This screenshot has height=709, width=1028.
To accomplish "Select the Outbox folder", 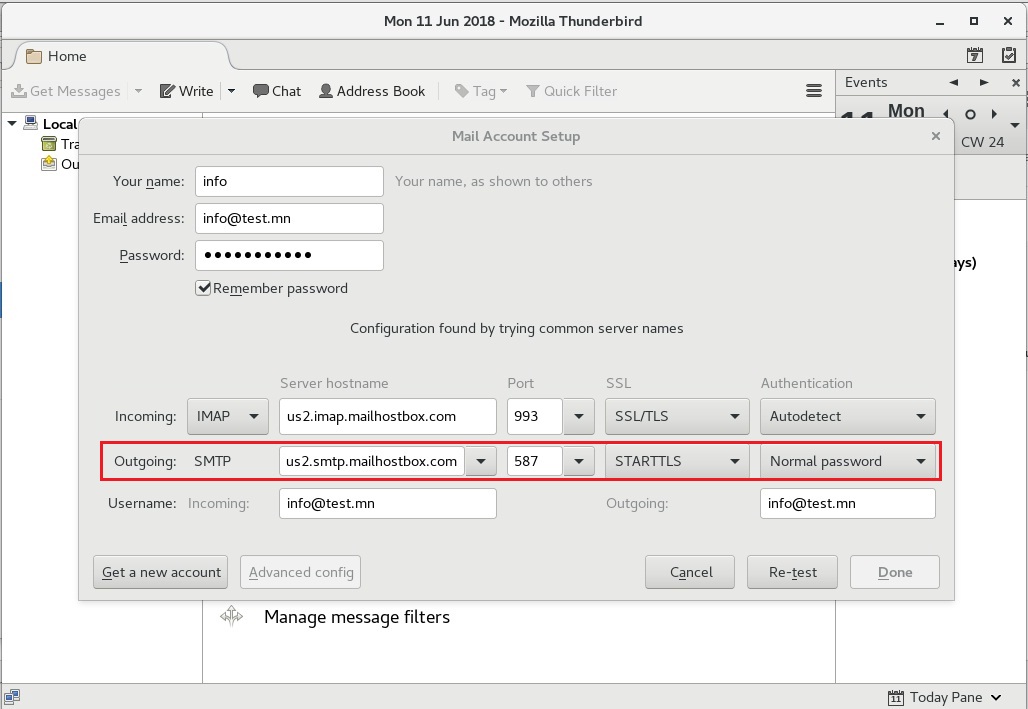I will pos(60,163).
